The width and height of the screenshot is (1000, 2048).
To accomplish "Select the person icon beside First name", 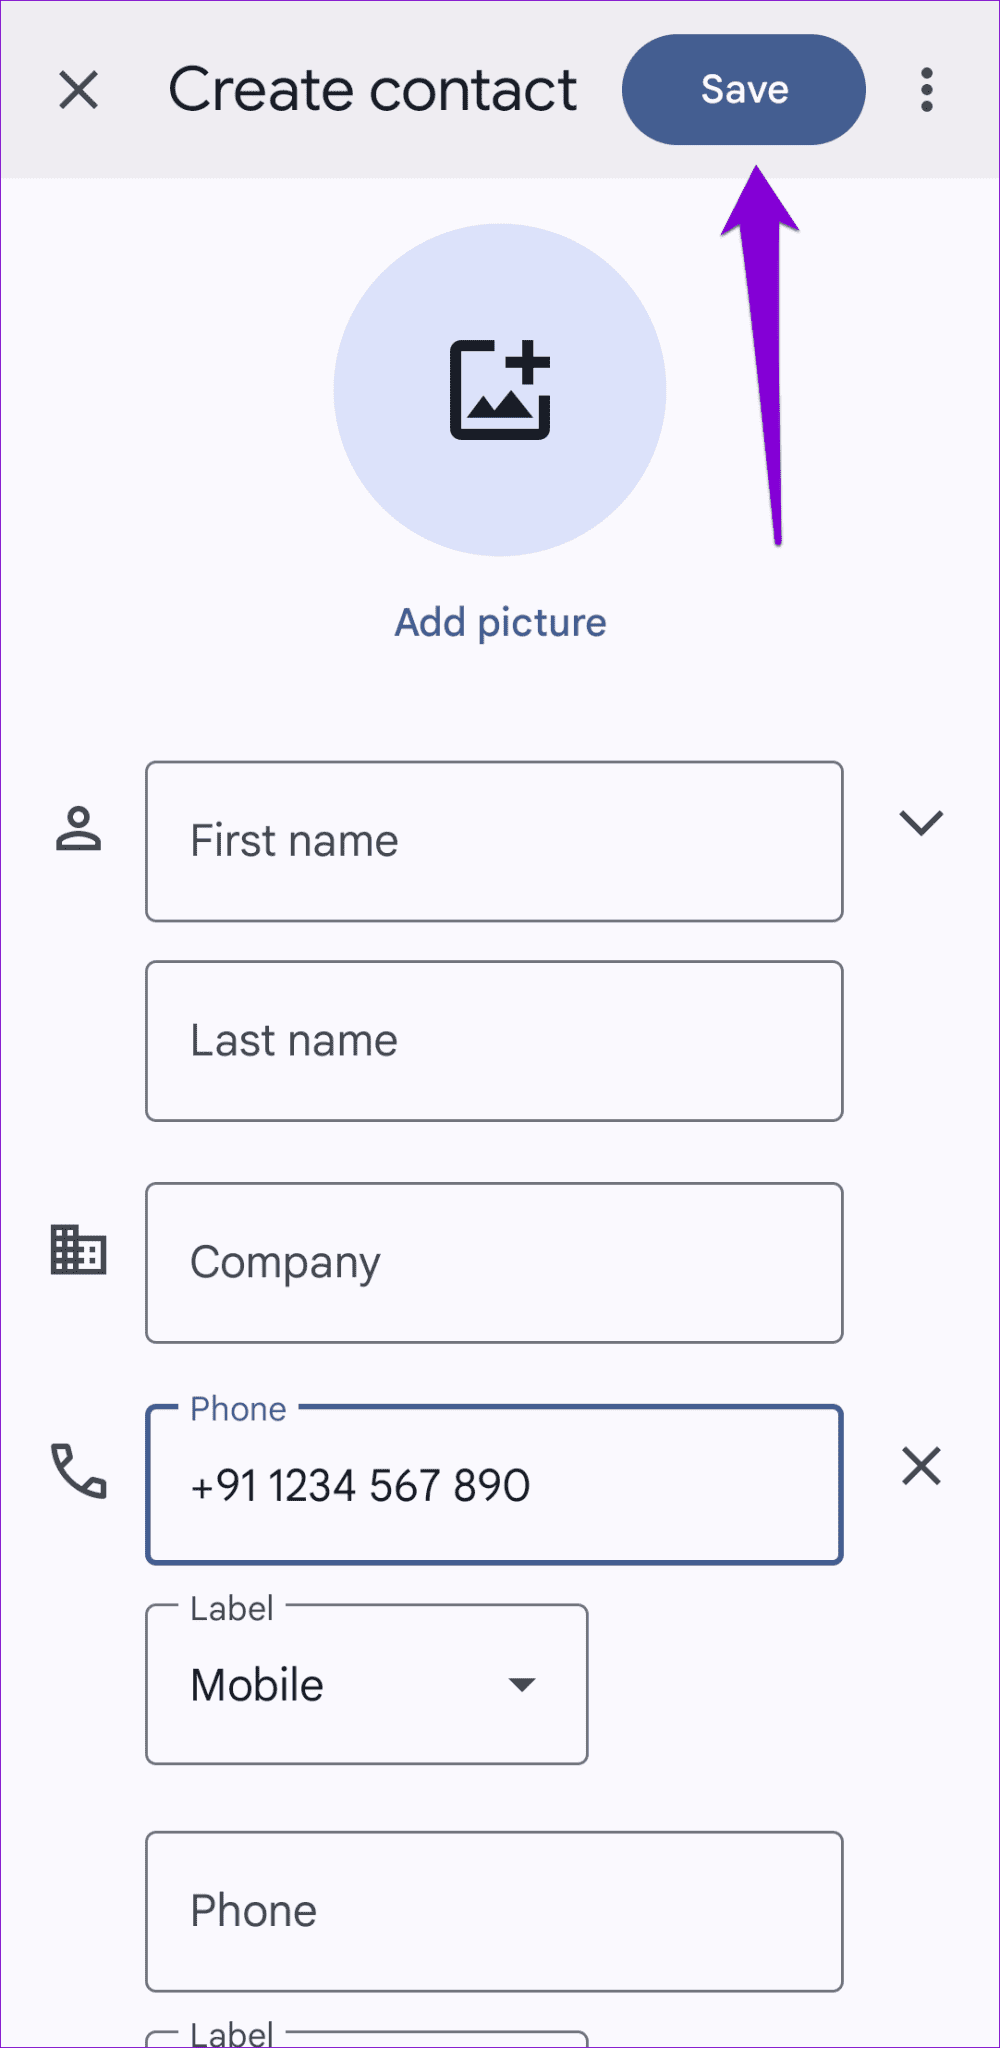I will pyautogui.click(x=79, y=830).
